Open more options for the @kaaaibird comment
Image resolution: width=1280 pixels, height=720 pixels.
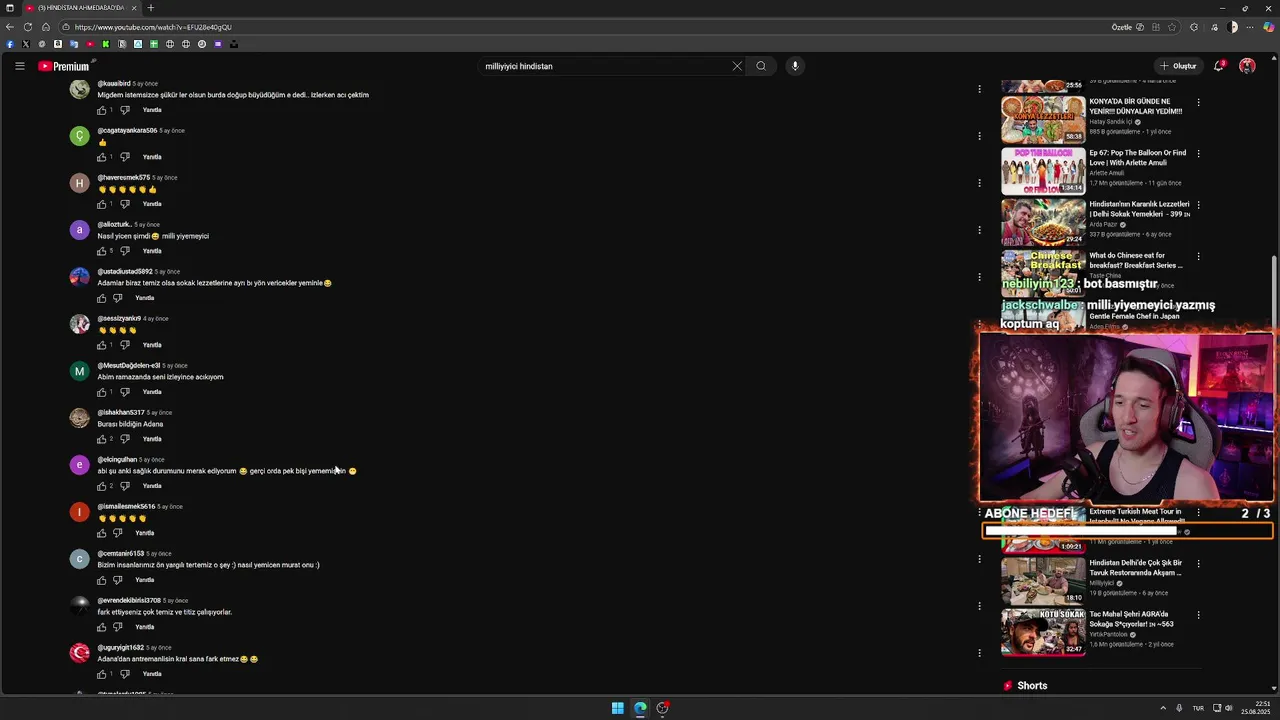pos(979,89)
